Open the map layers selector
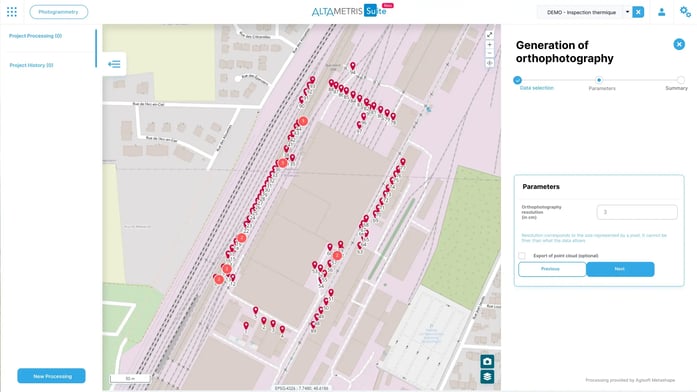This screenshot has width=697, height=392. click(487, 377)
